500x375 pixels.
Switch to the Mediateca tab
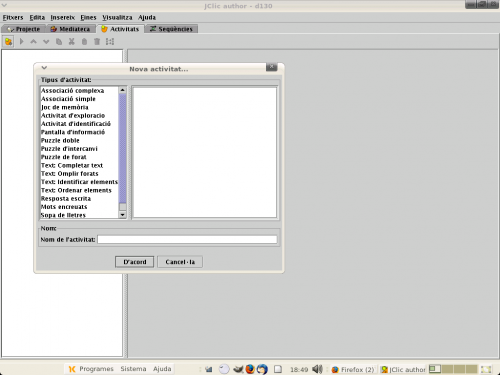click(71, 29)
